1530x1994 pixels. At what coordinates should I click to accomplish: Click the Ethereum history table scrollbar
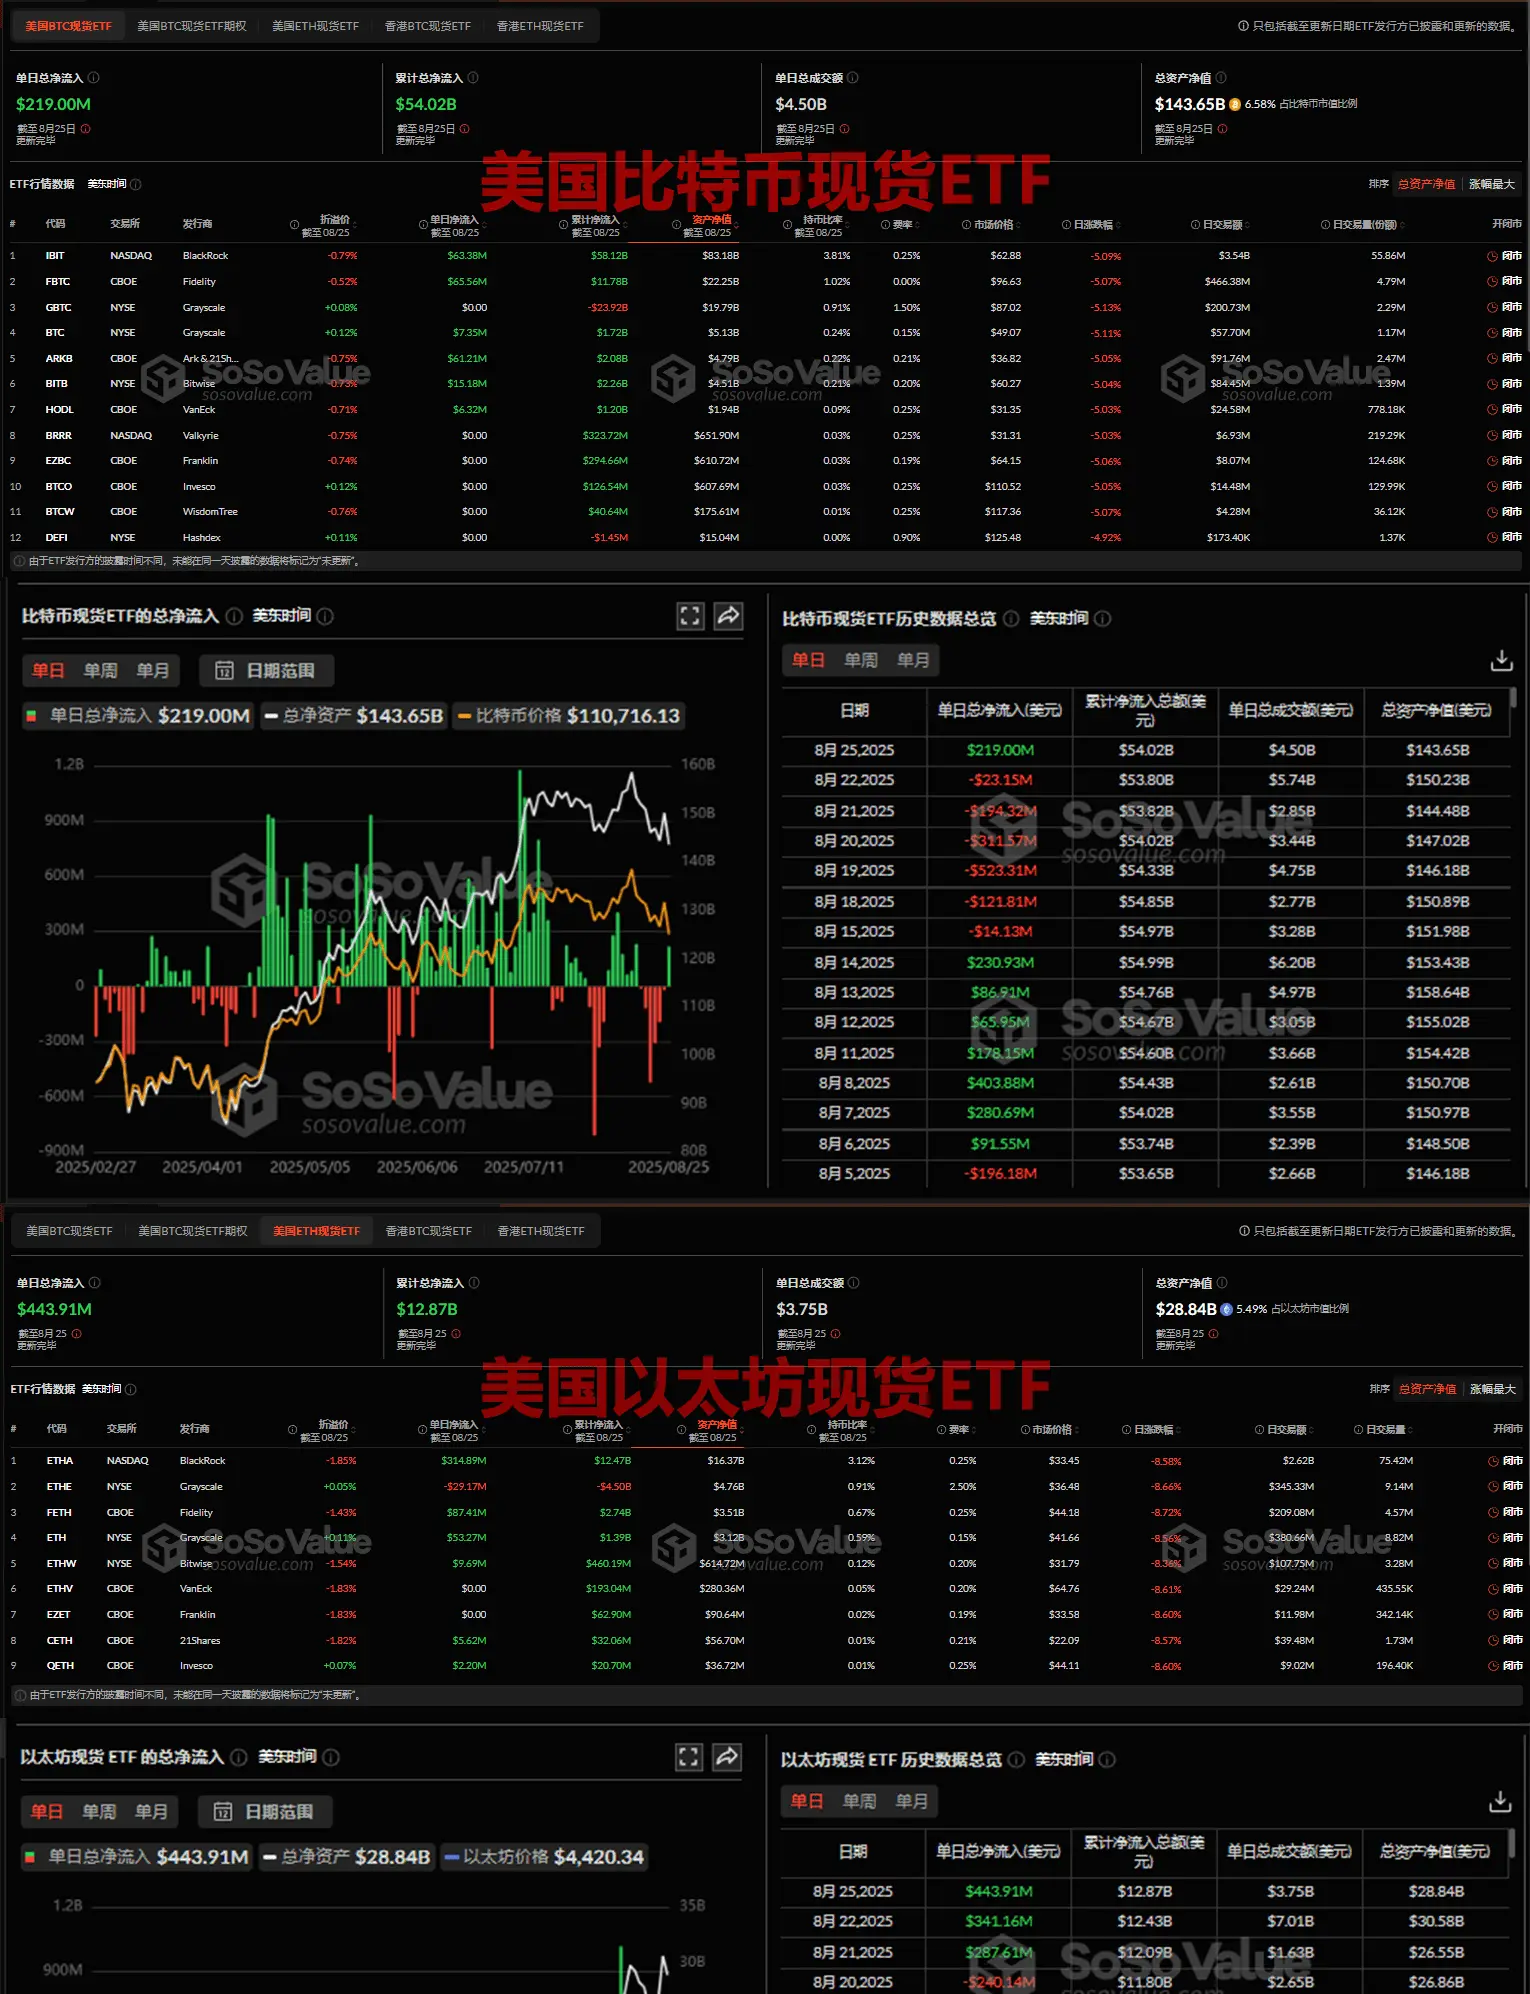point(1513,1841)
